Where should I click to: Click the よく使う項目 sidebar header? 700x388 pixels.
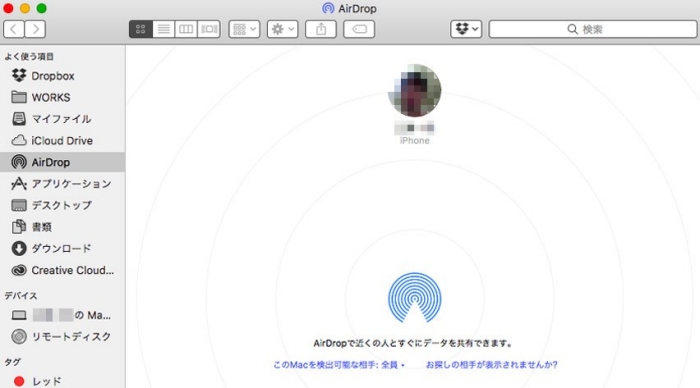pos(29,57)
